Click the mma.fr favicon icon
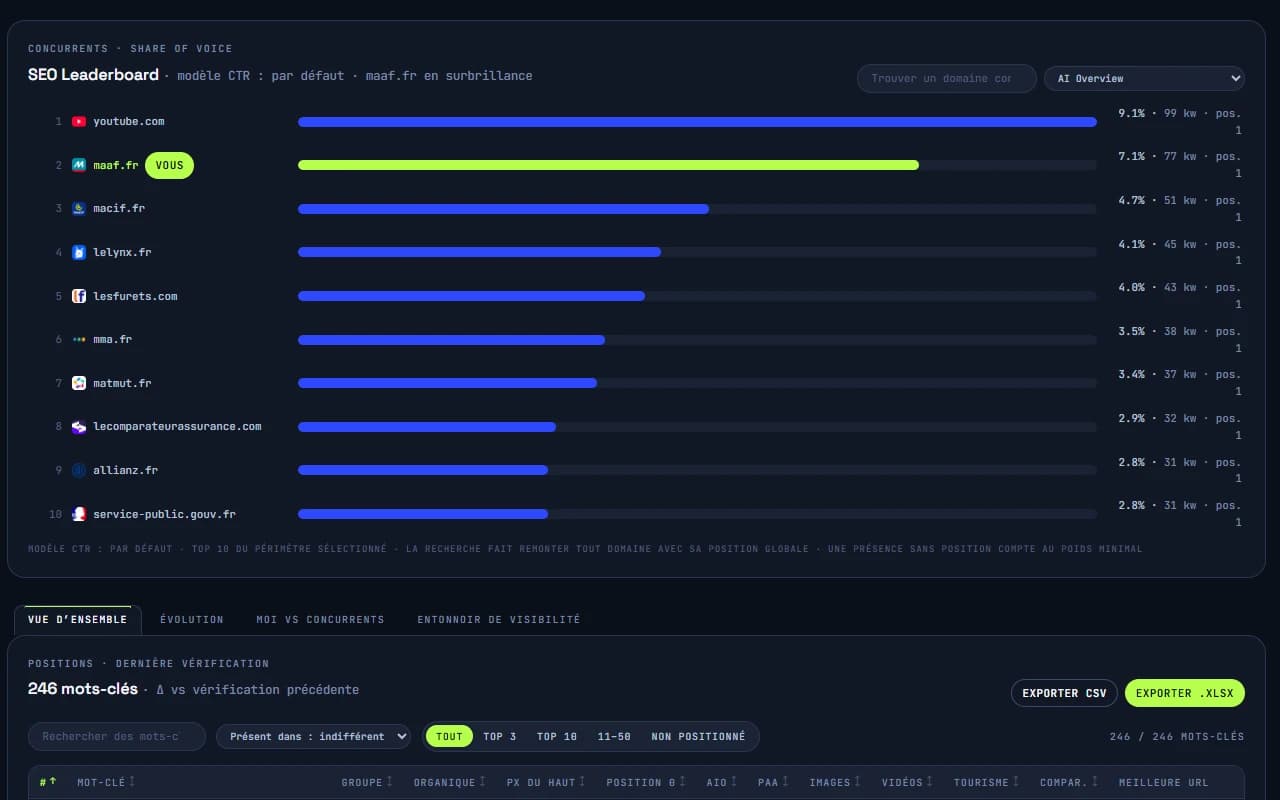The height and width of the screenshot is (800, 1280). click(x=79, y=339)
